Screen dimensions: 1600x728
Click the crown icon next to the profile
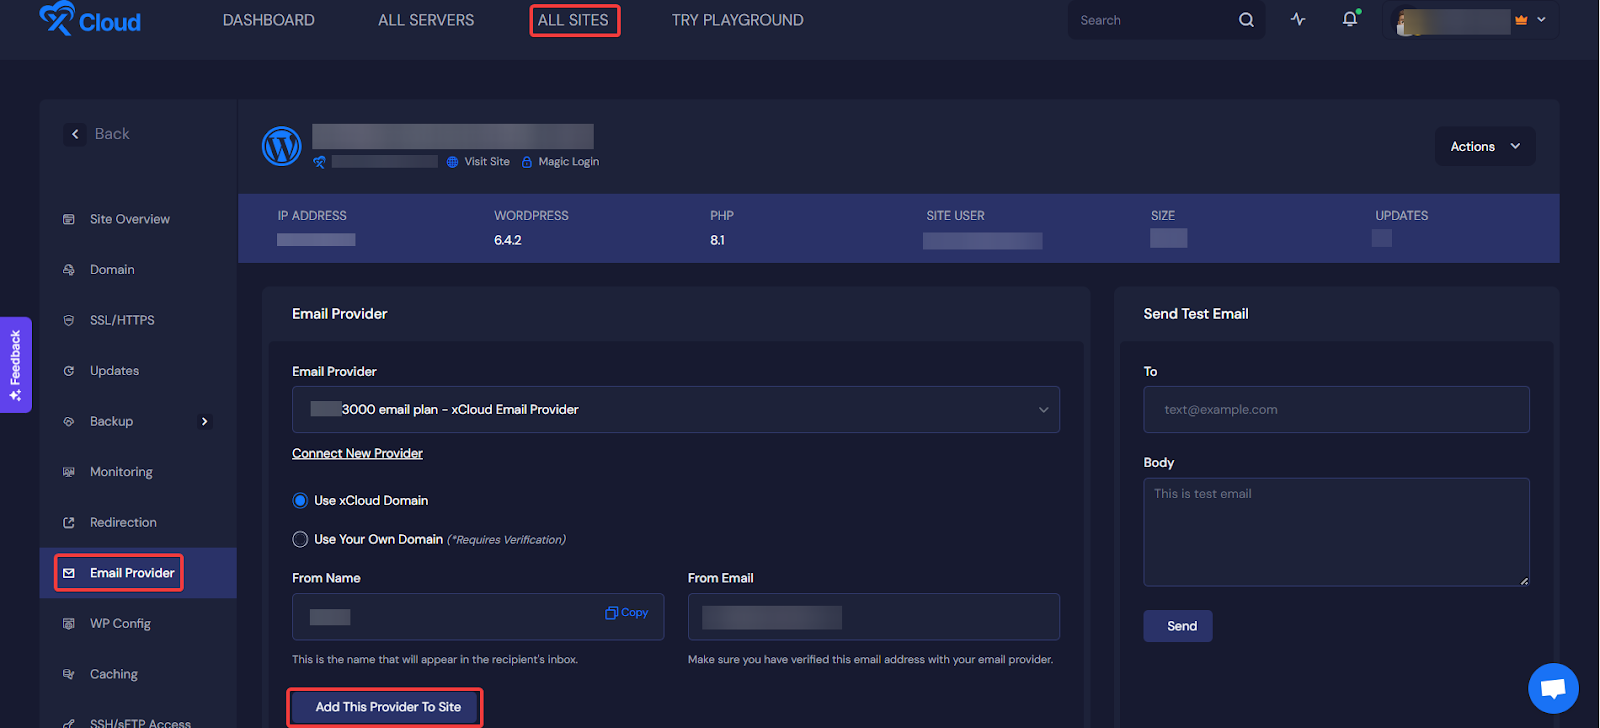1521,20
